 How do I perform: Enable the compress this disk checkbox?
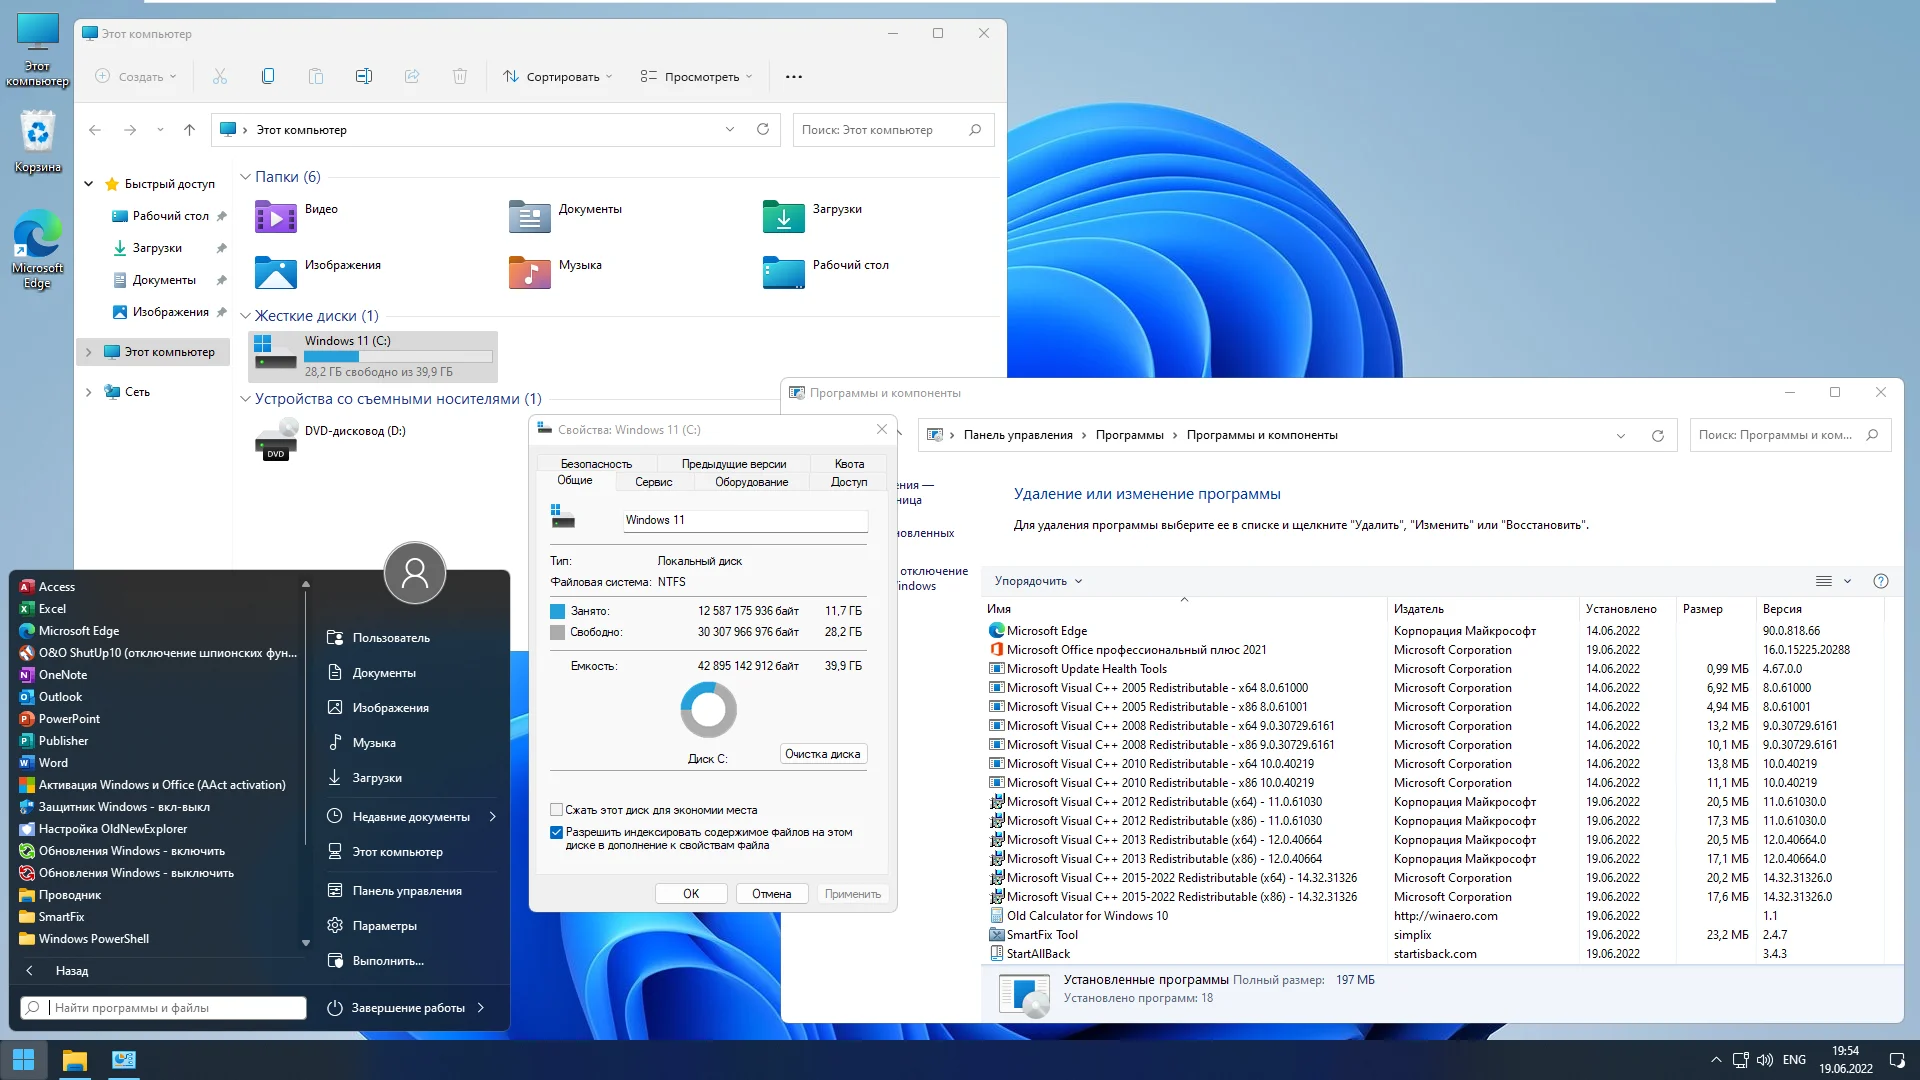557,810
